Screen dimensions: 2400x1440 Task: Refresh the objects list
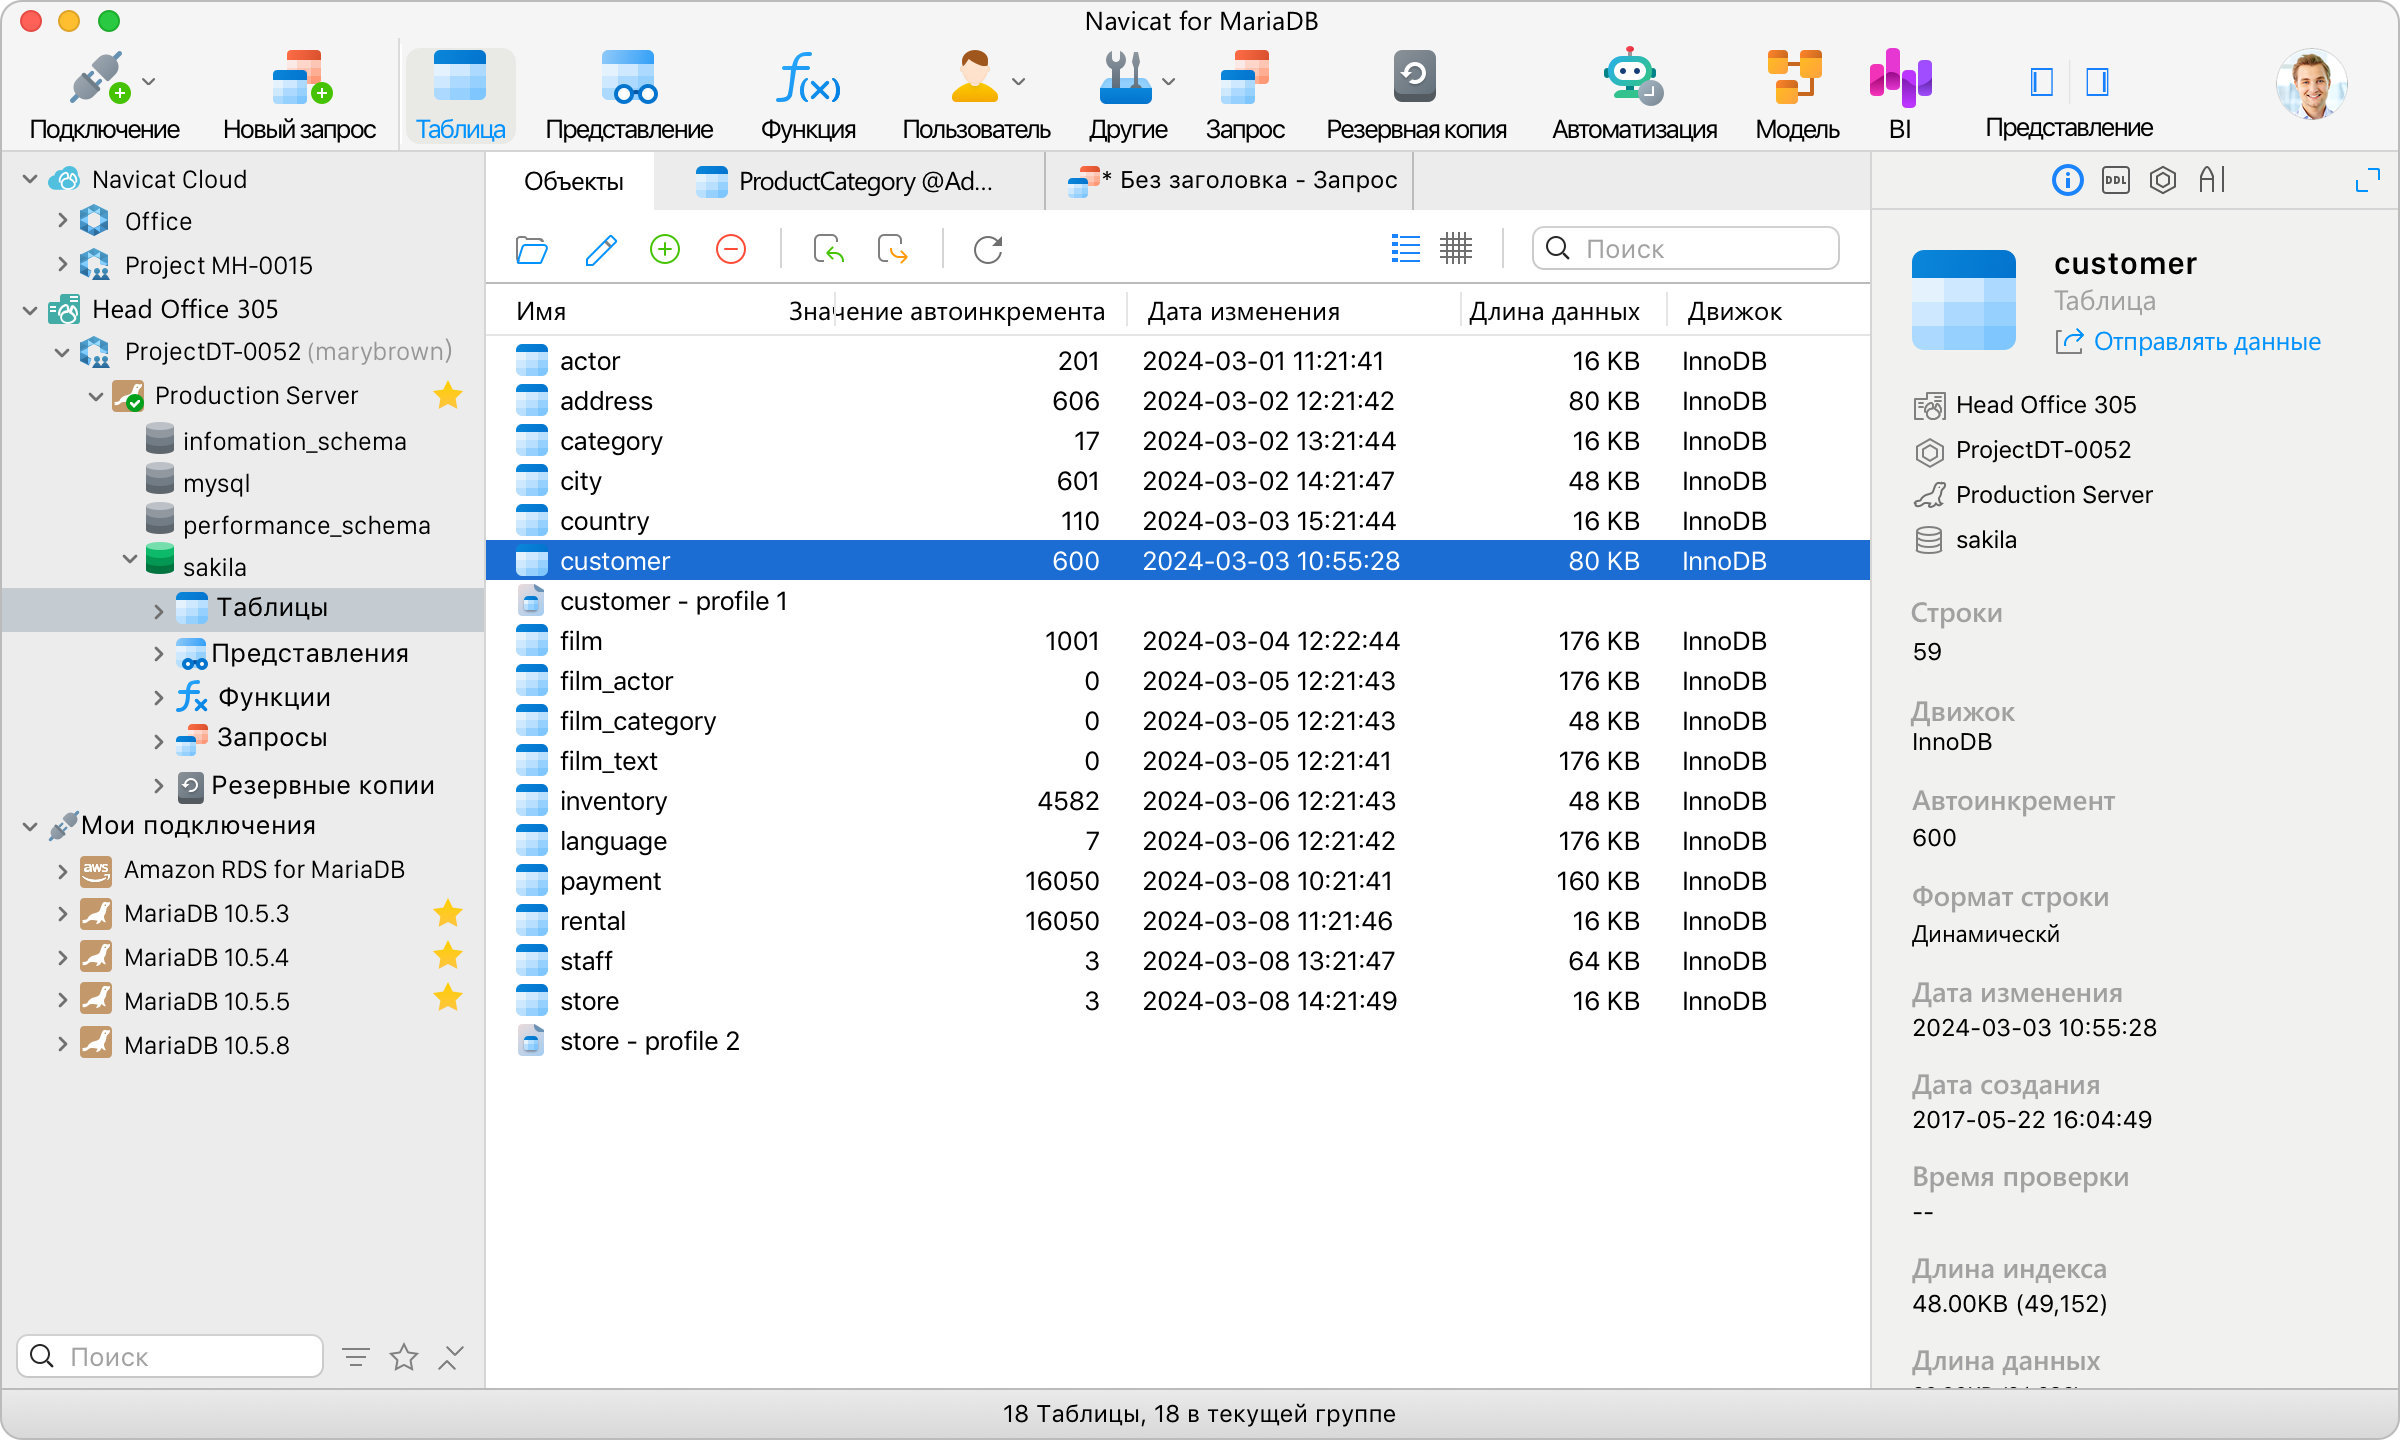(987, 249)
